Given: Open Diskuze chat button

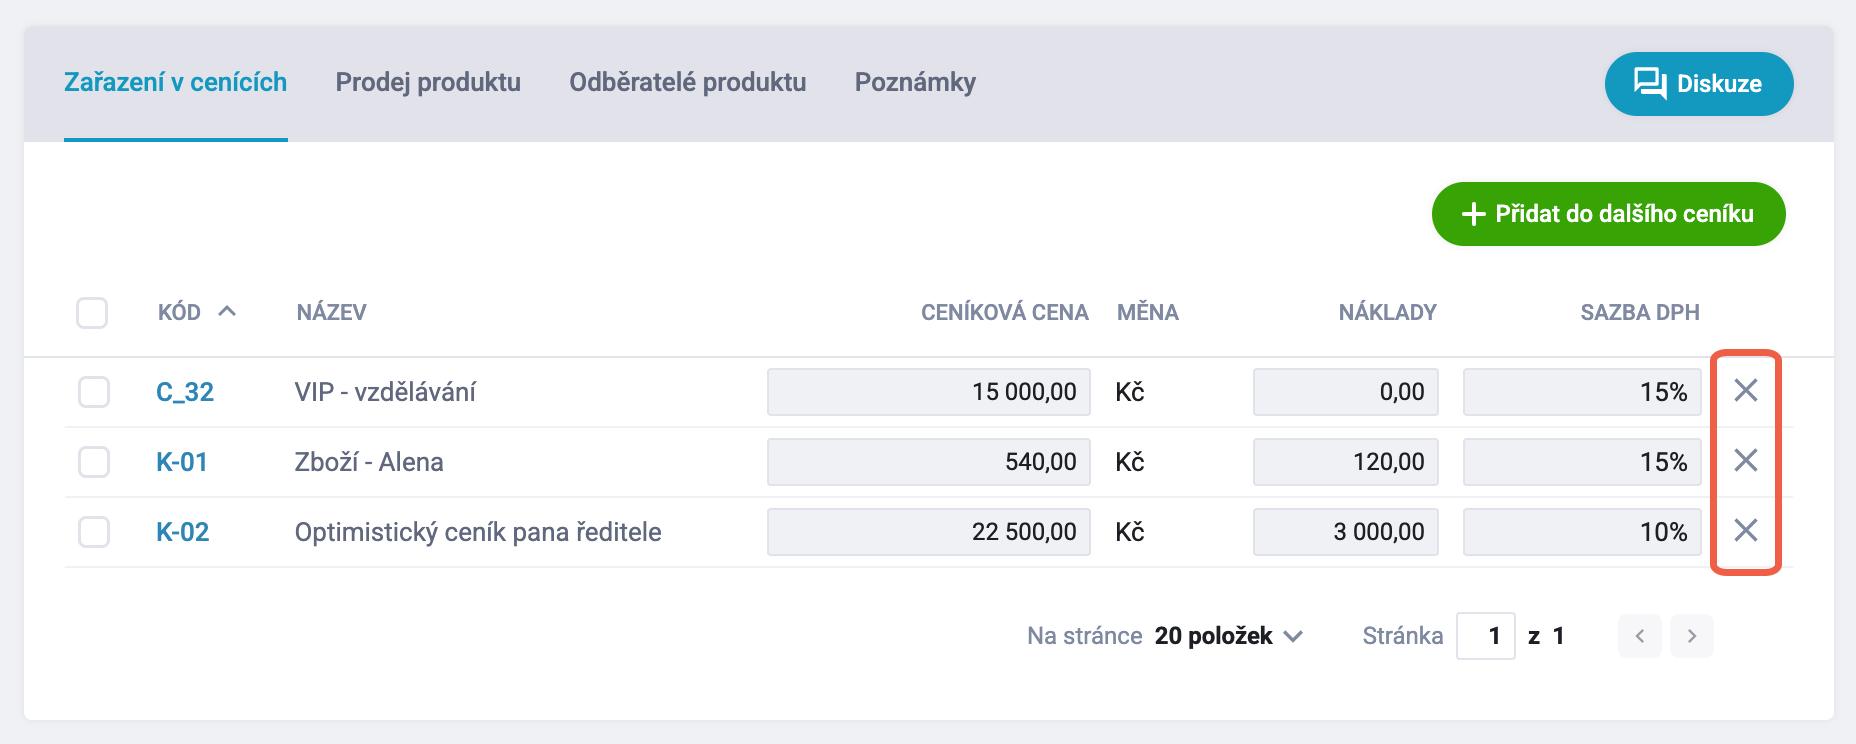Looking at the screenshot, I should click(x=1698, y=84).
